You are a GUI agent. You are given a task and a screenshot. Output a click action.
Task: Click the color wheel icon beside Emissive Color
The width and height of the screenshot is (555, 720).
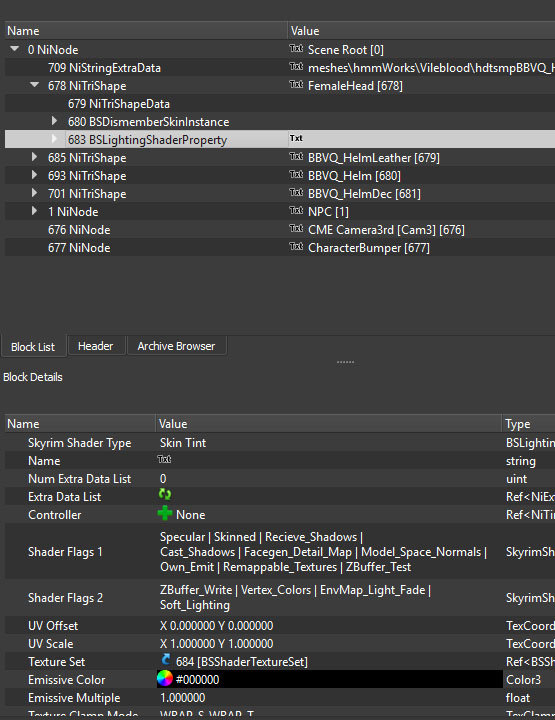point(165,678)
